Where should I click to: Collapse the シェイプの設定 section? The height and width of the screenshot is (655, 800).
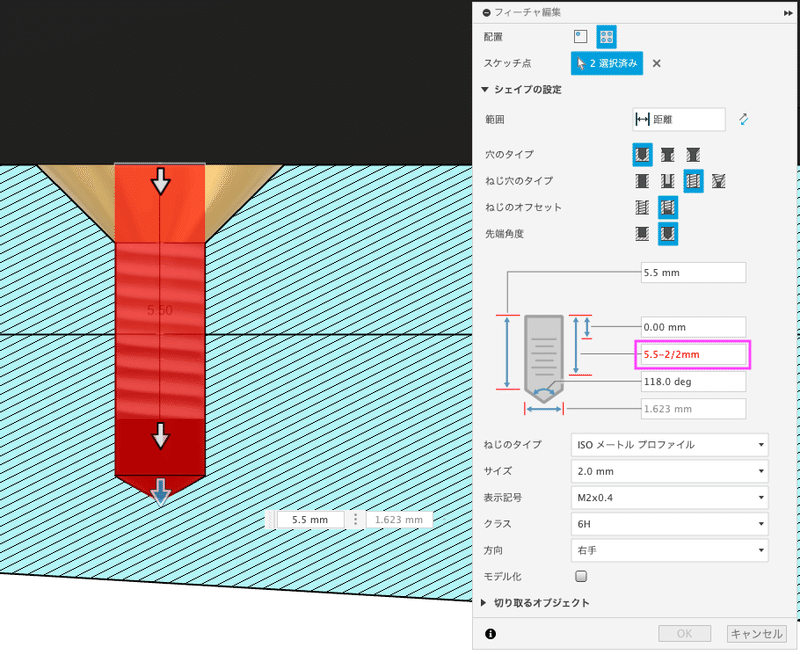click(x=485, y=90)
